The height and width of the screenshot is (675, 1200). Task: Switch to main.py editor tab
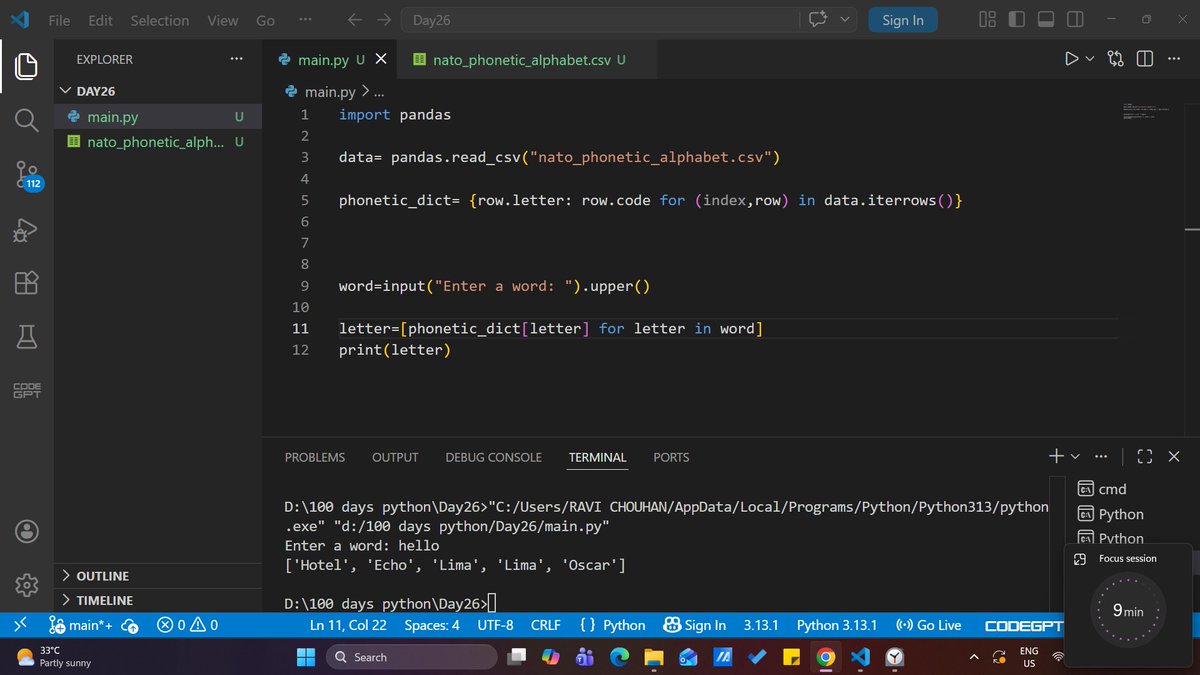click(331, 60)
